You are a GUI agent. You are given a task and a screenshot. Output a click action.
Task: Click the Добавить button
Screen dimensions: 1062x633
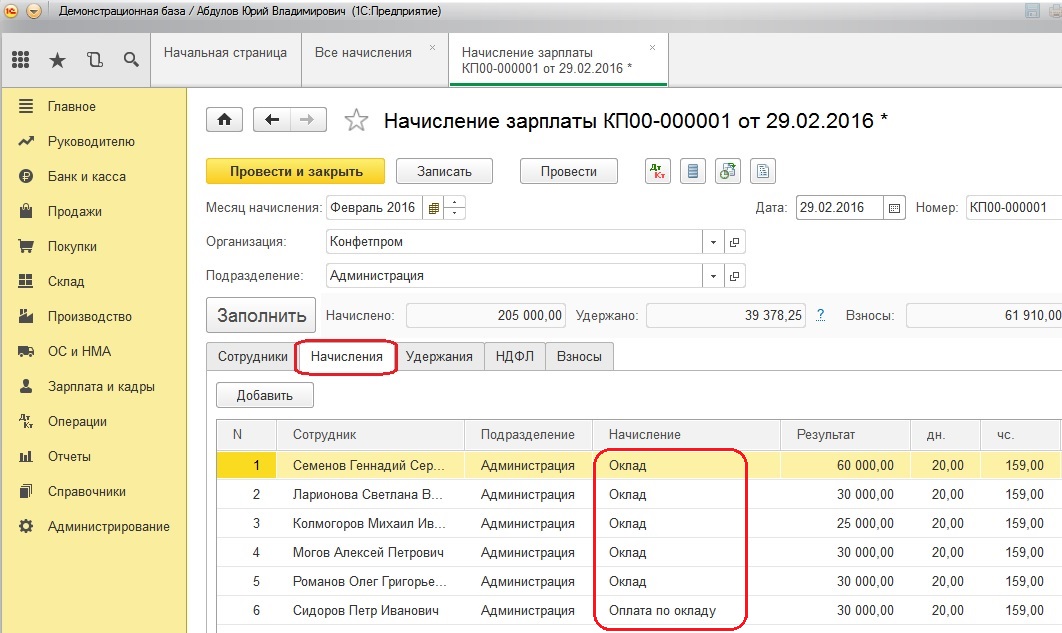(x=265, y=395)
